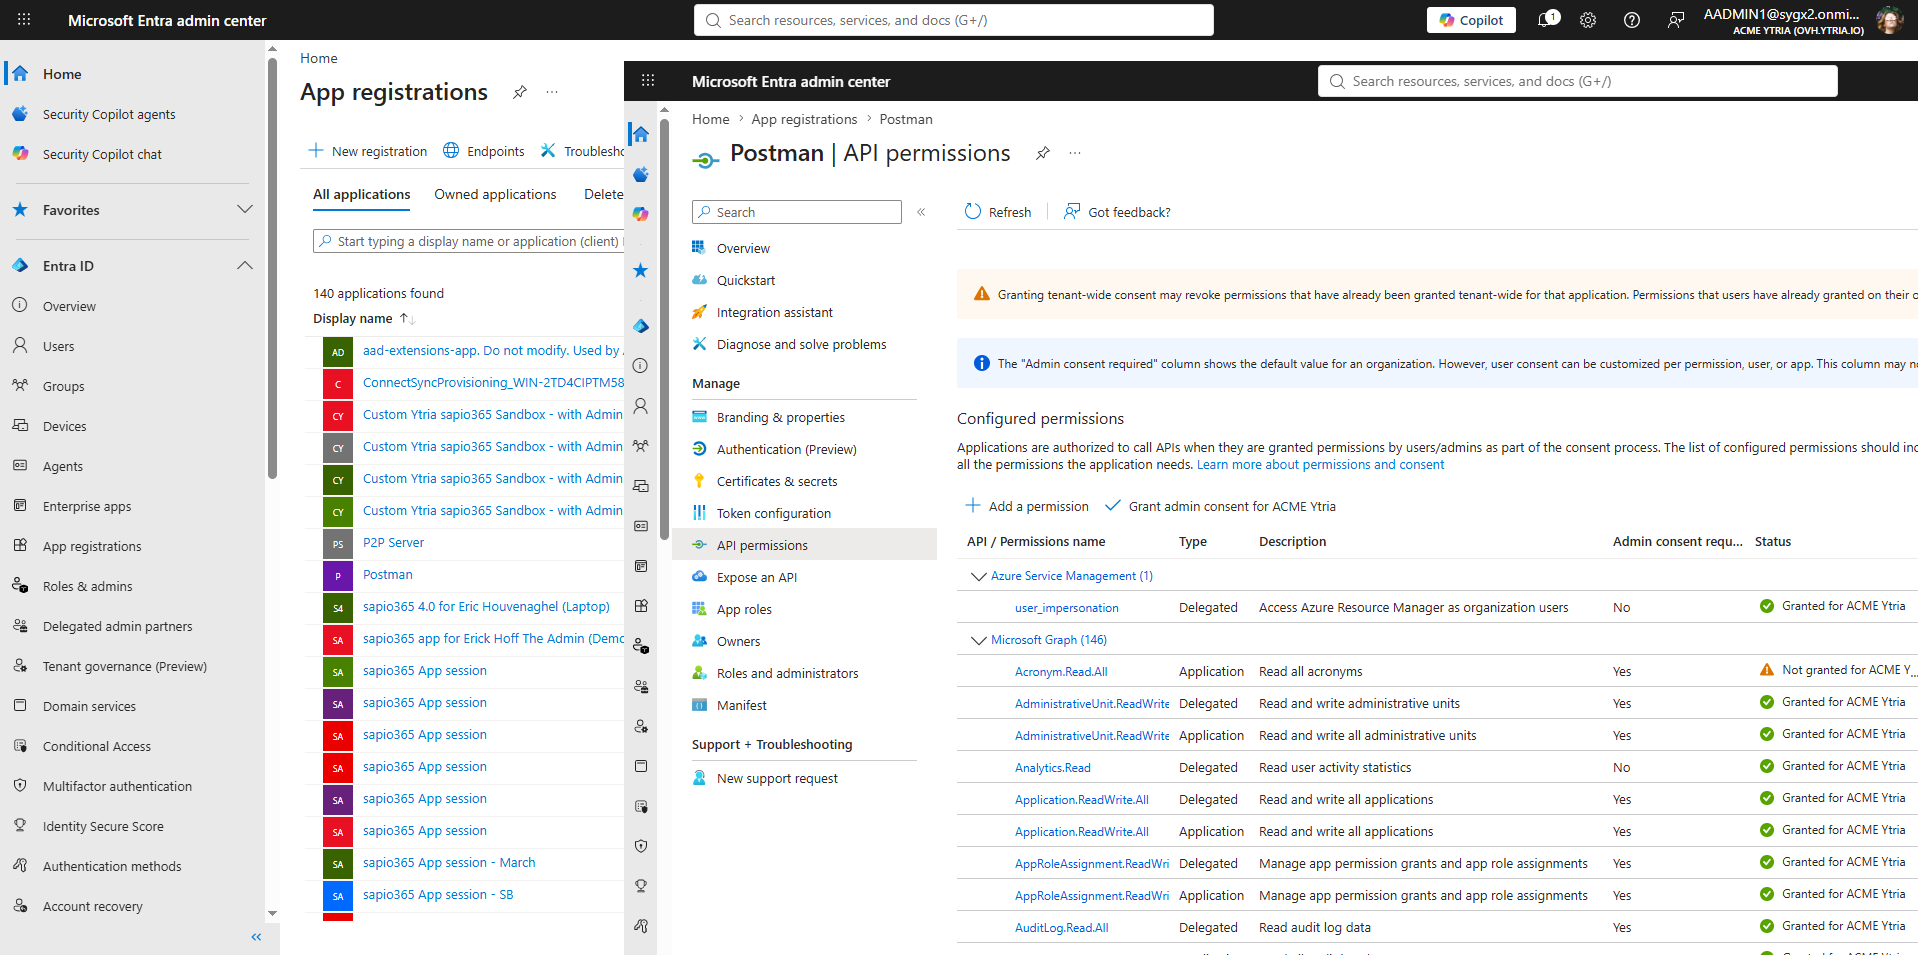Open the Acronym.Read.All permission
The image size is (1918, 955).
1061,672
